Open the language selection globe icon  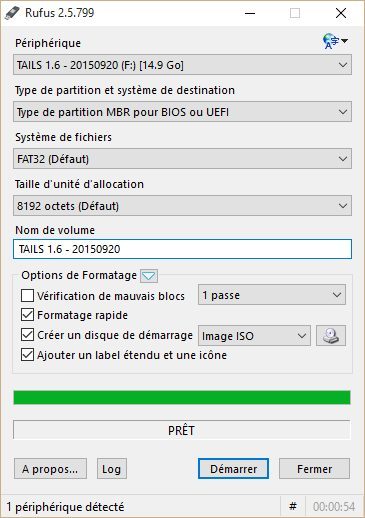(335, 41)
